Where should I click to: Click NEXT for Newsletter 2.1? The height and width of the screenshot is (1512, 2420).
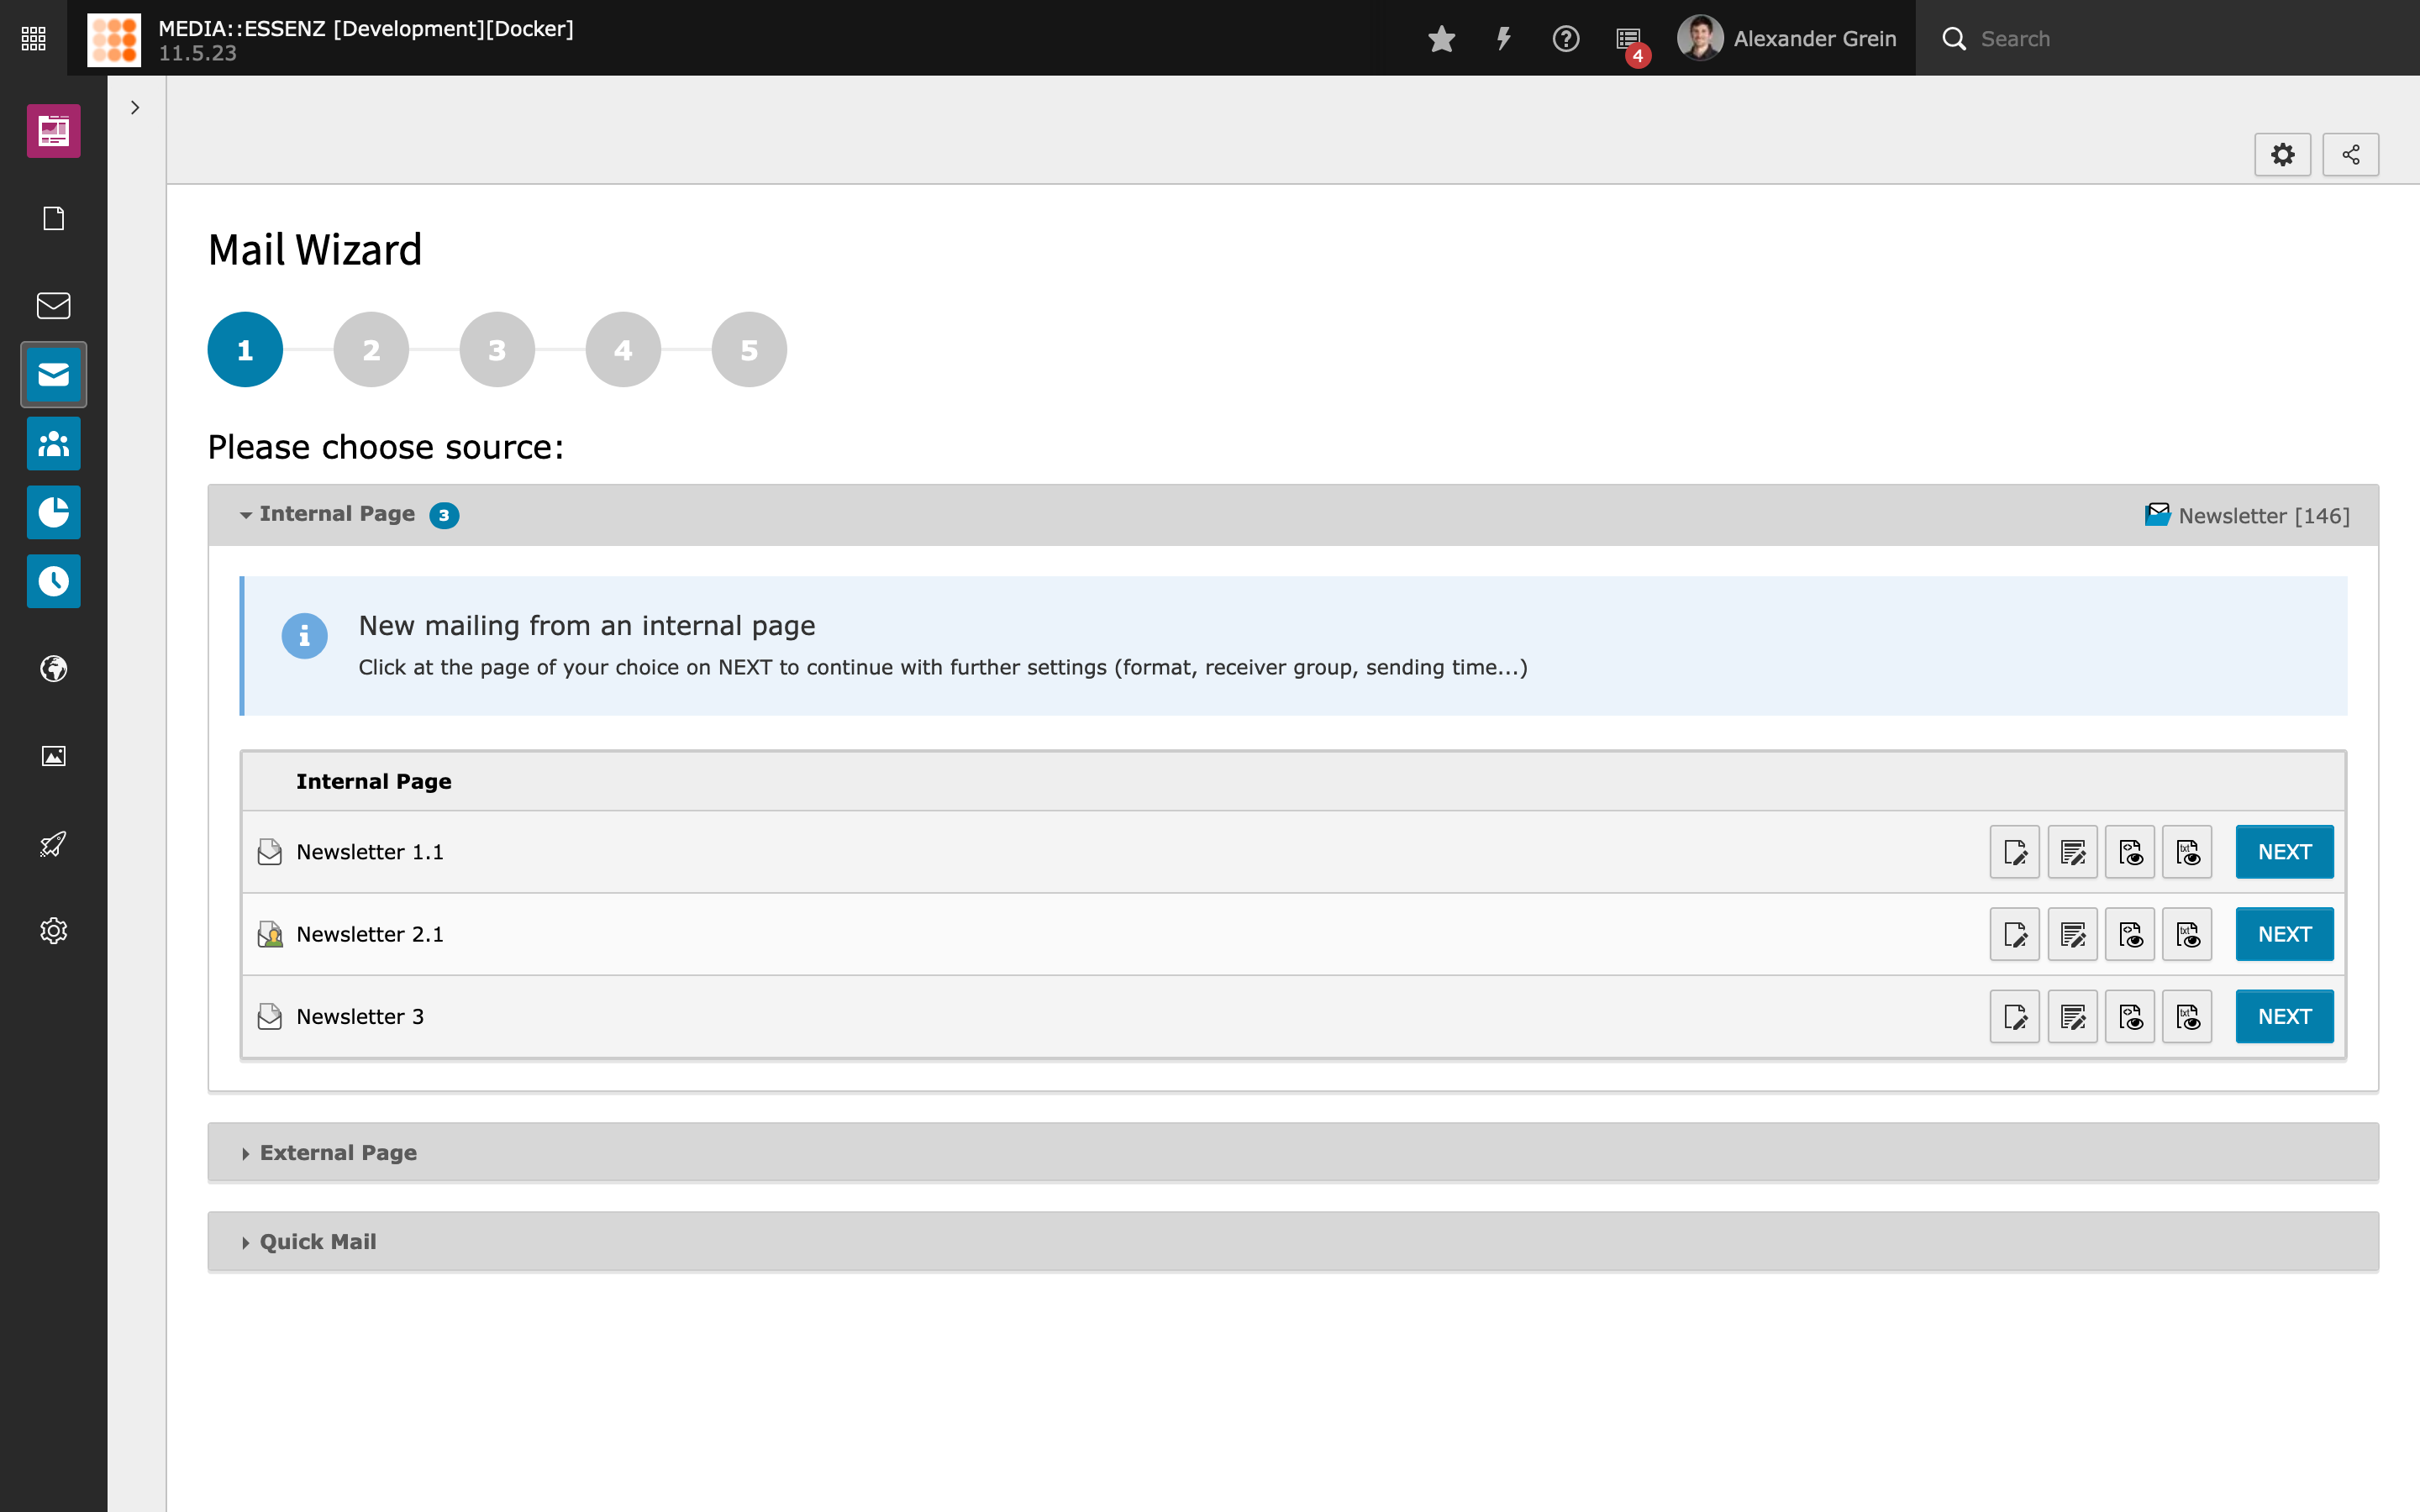(2284, 934)
